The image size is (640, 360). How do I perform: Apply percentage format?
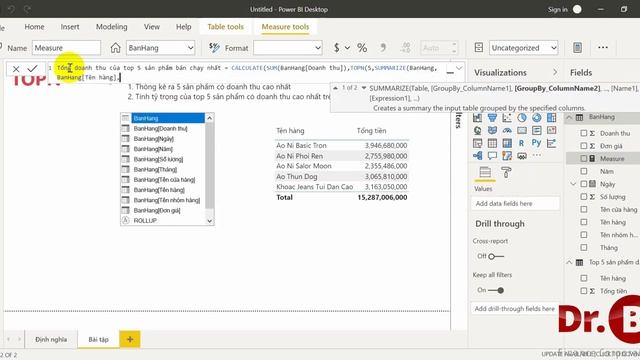click(362, 48)
